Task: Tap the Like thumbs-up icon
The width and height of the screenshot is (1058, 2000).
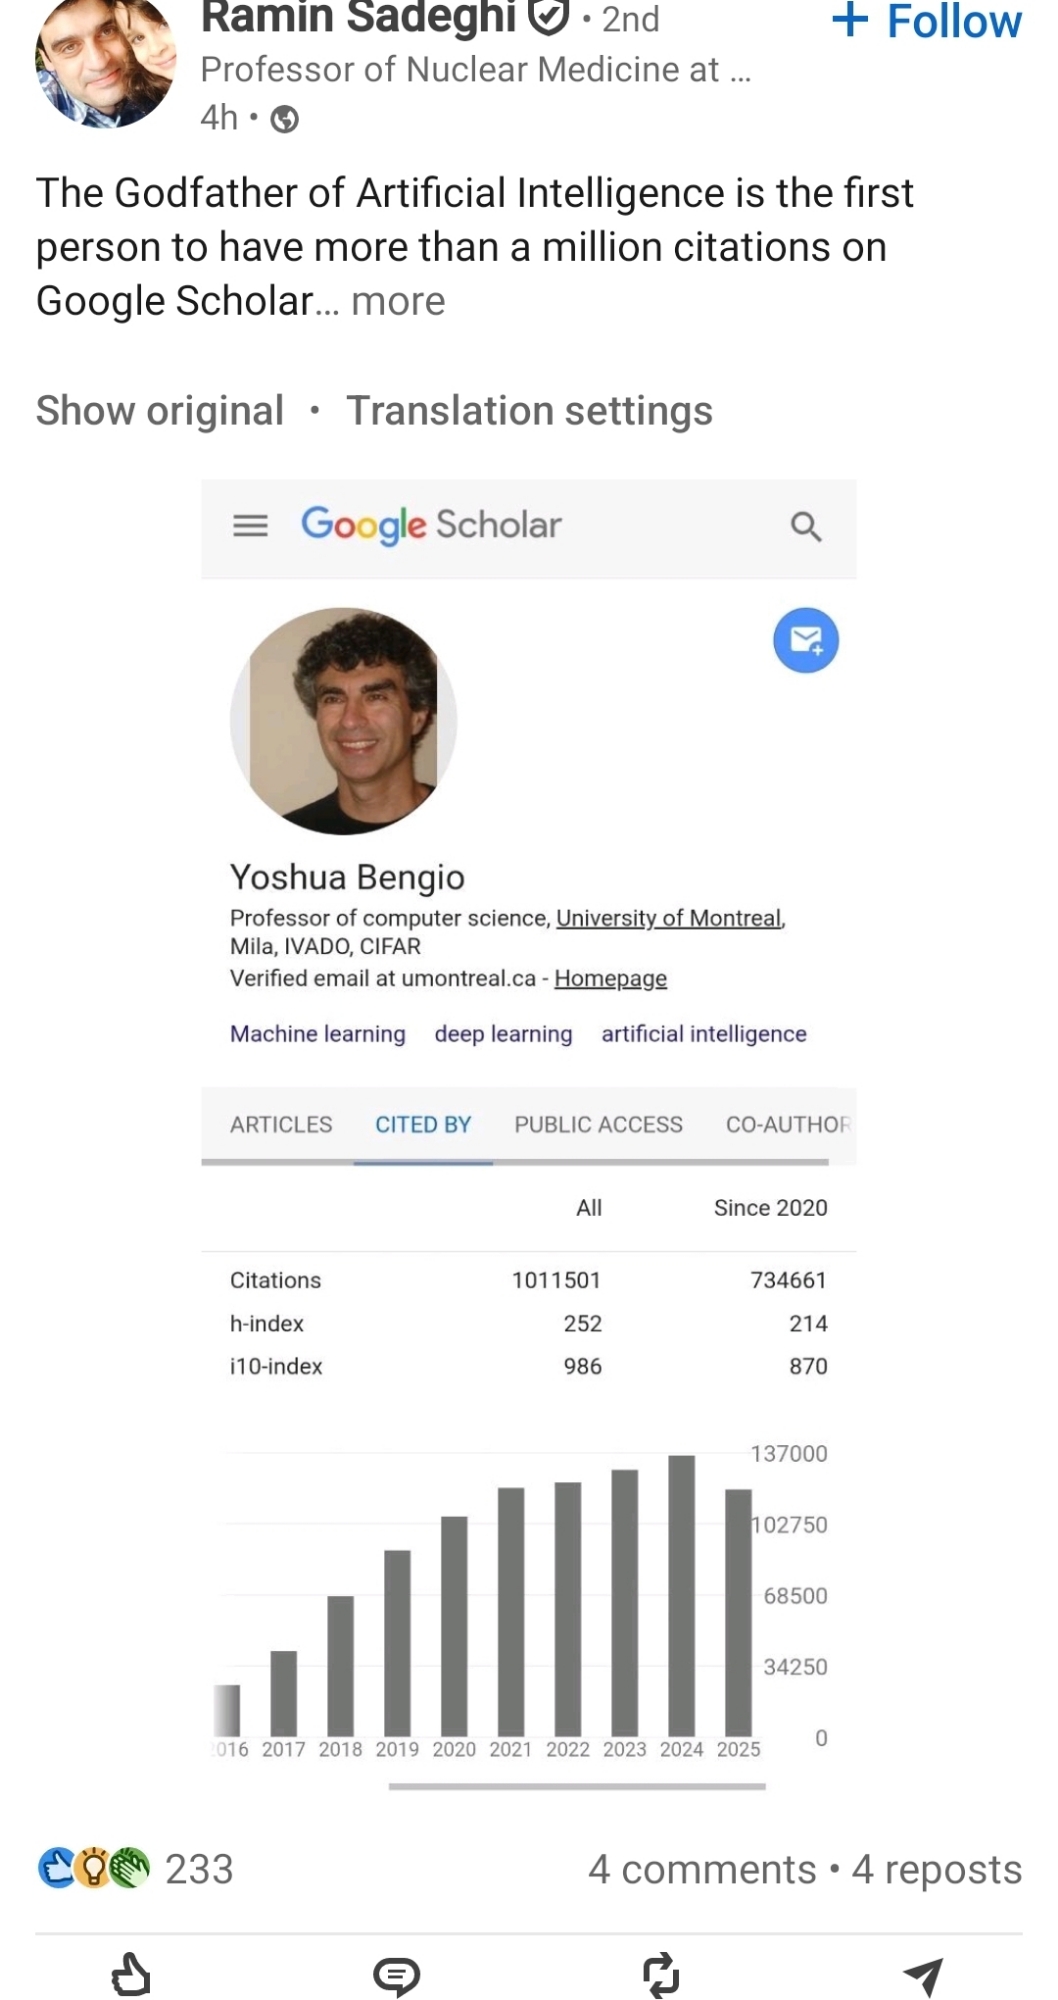Action: pos(131,1974)
